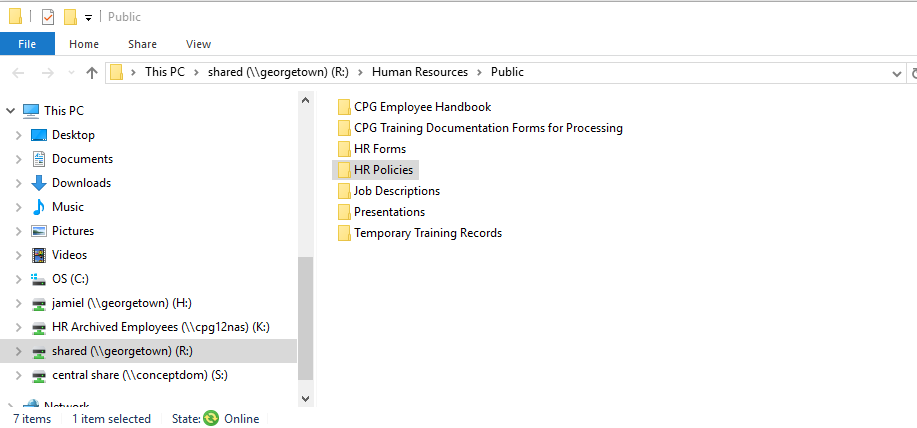Click 'Human Resources' in the address breadcrumb
The image size is (917, 428).
[420, 72]
